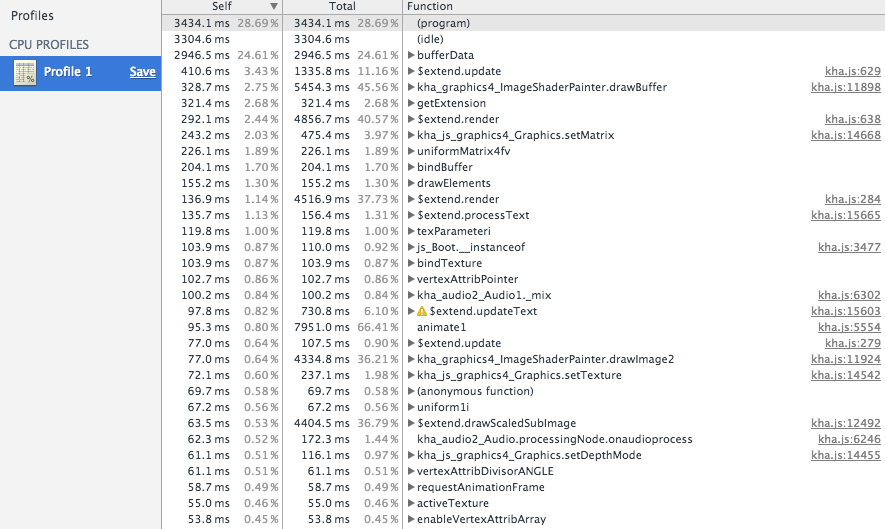The width and height of the screenshot is (885, 529).
Task: Expand the $extend.update kha.js:279 row
Action: coord(411,343)
